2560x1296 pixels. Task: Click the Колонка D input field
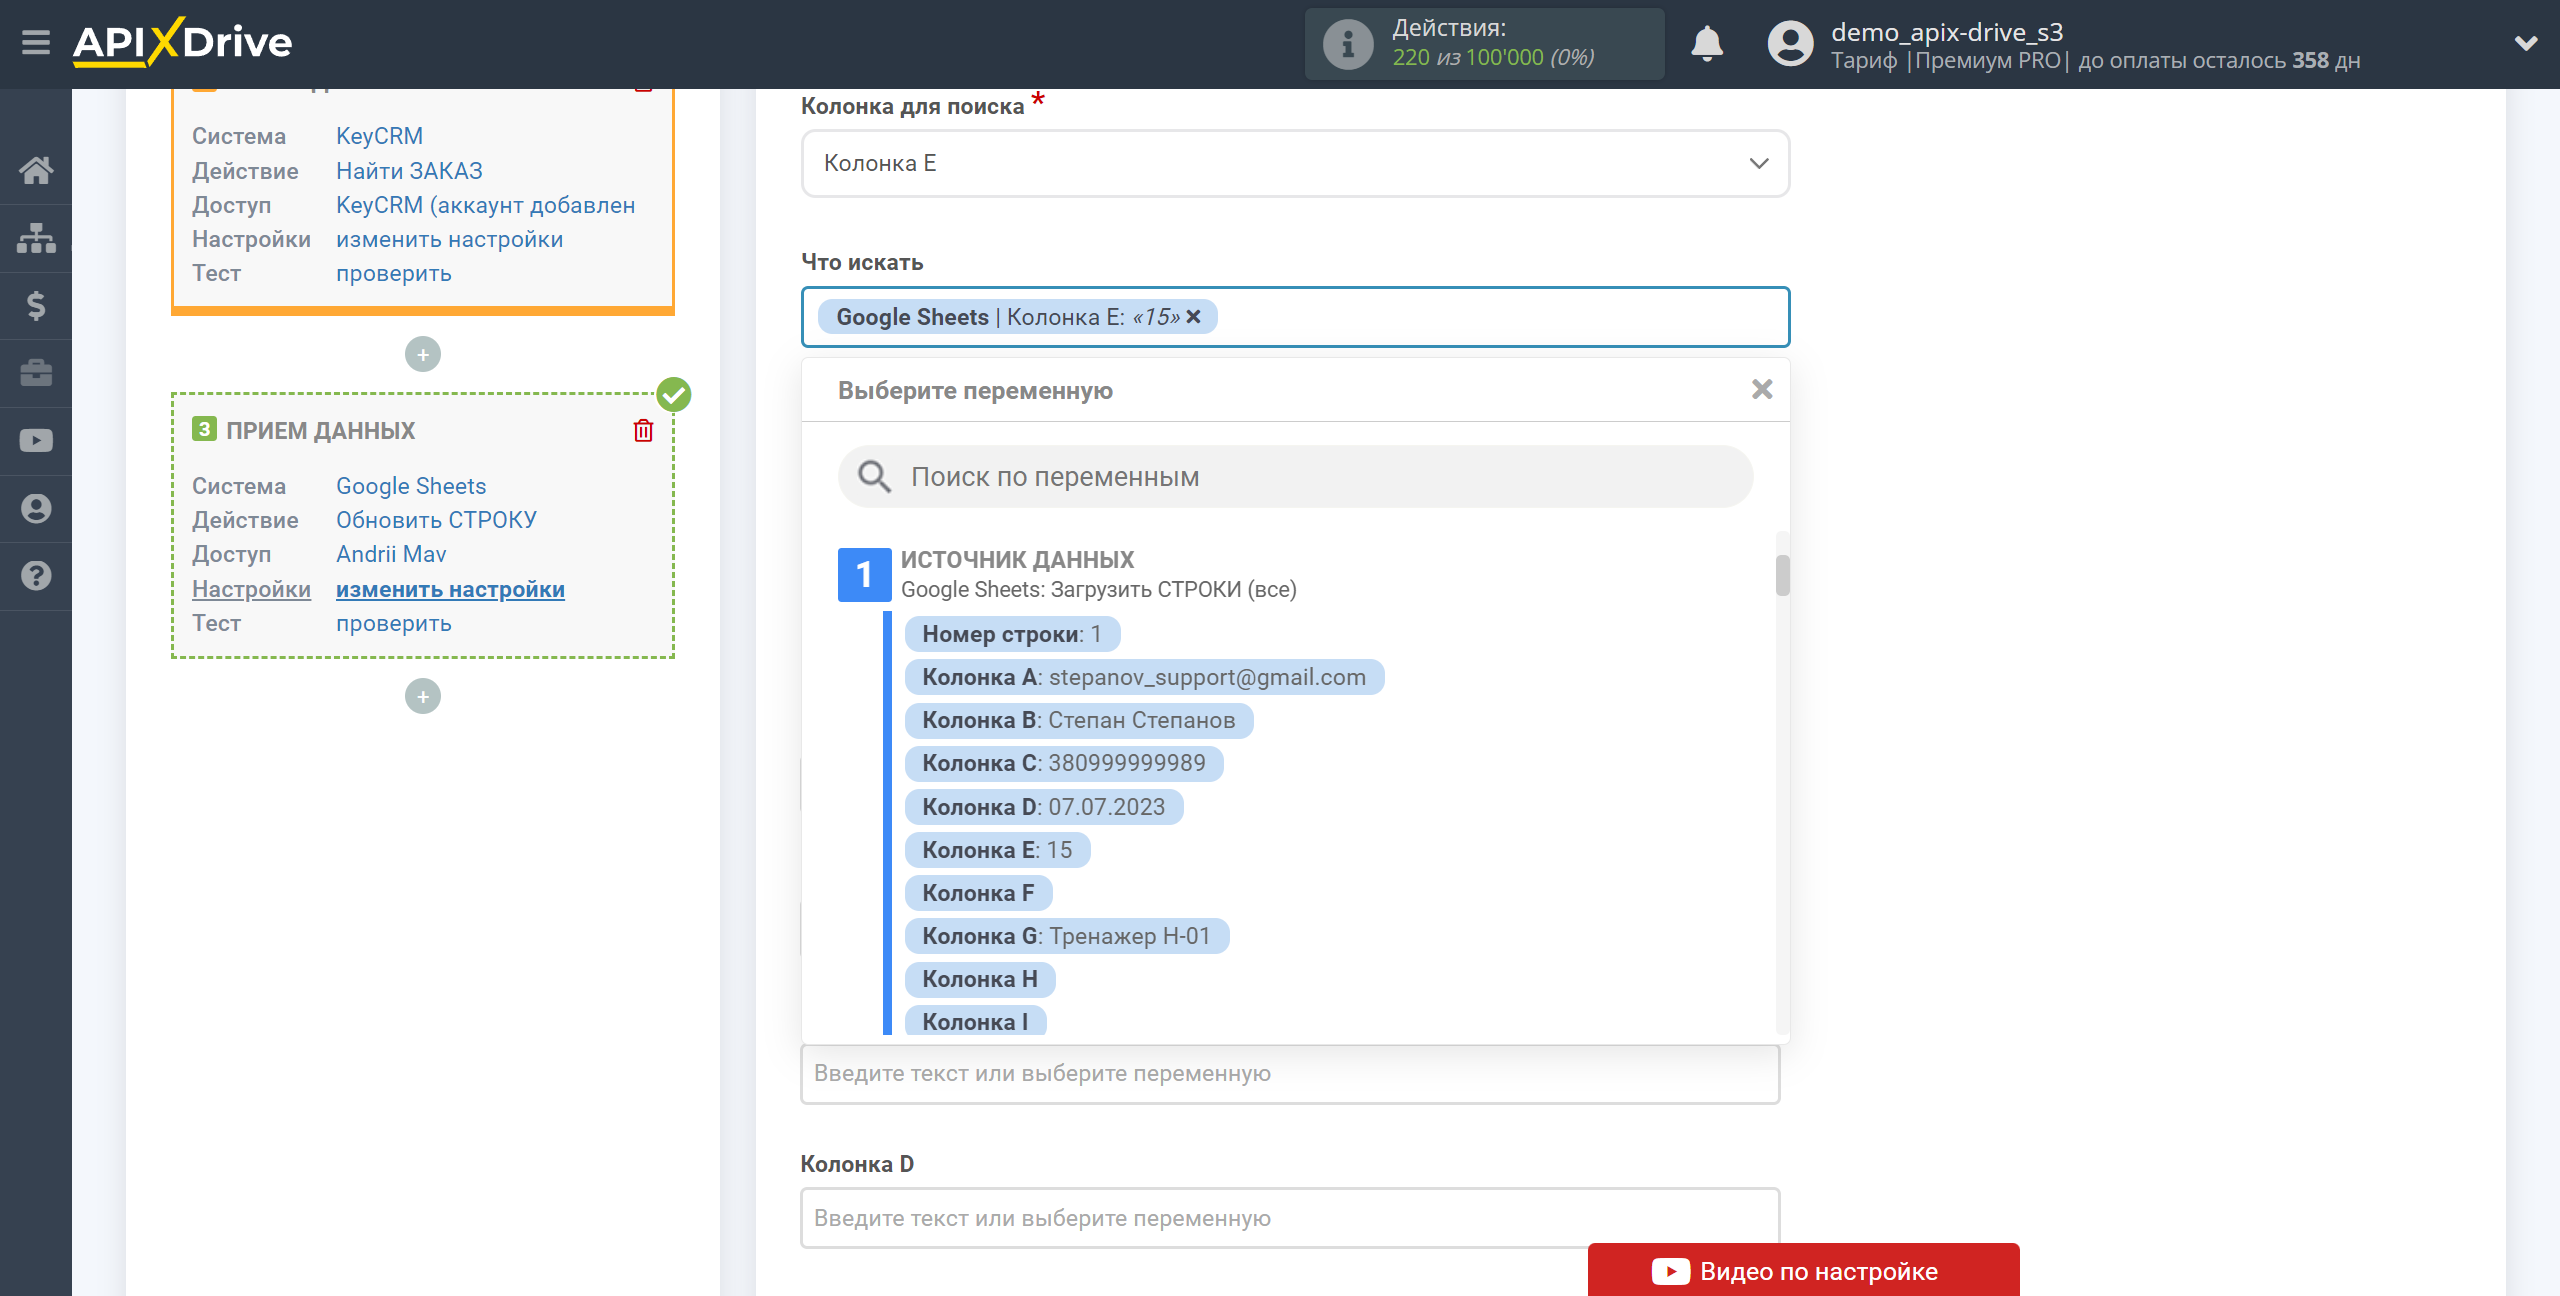click(x=1290, y=1218)
